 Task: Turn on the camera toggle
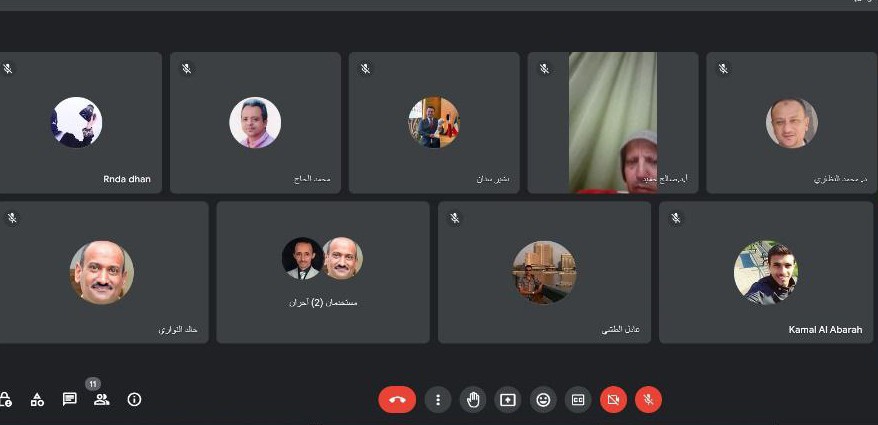613,400
